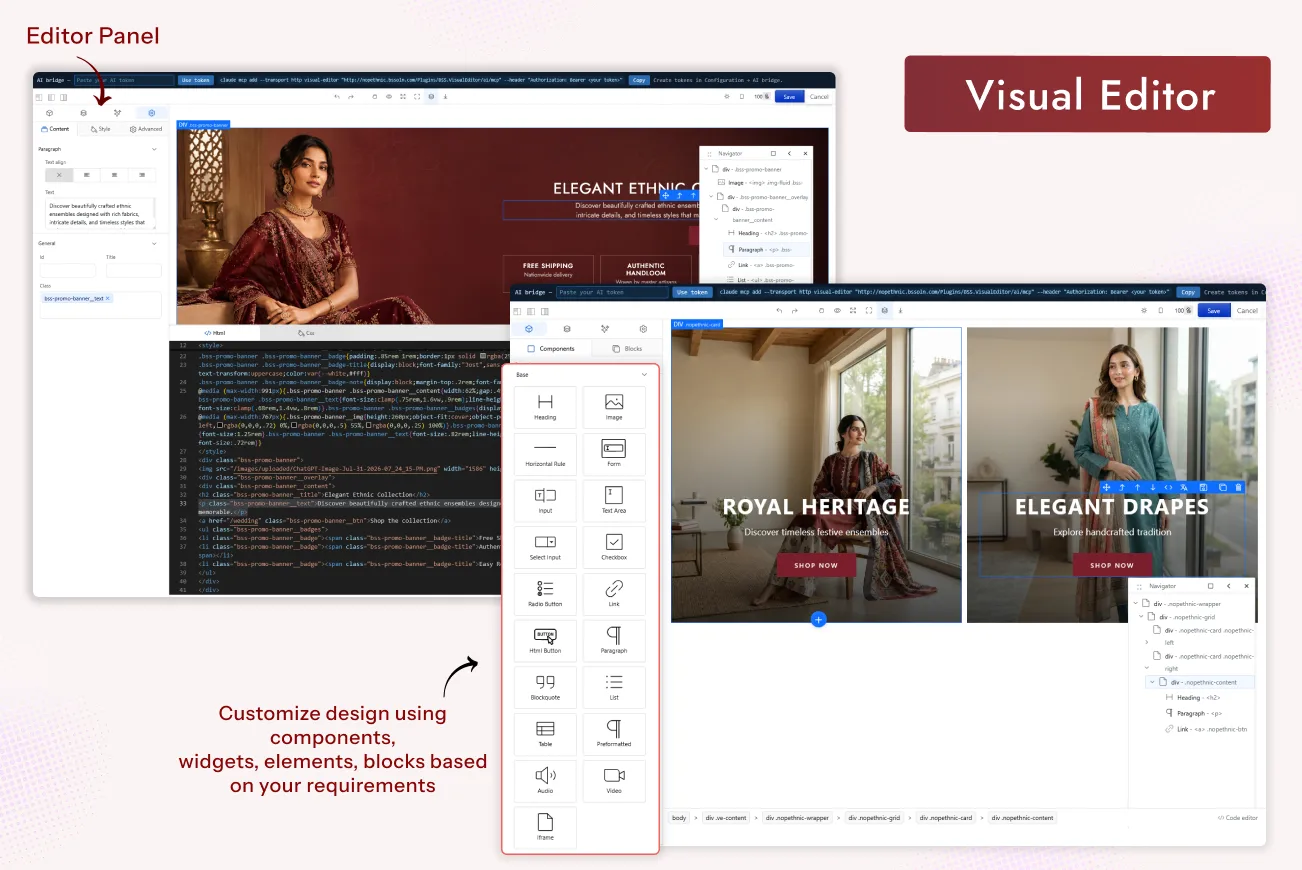Viewport: 1302px width, 870px height.
Task: Insert the Preformatted component
Action: click(x=614, y=734)
